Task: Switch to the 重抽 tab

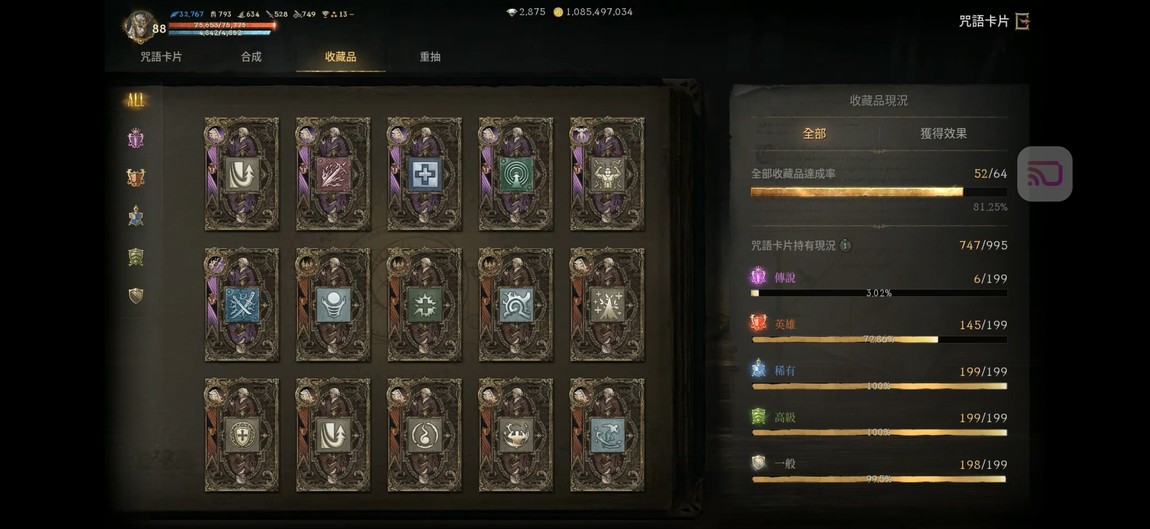Action: (430, 56)
